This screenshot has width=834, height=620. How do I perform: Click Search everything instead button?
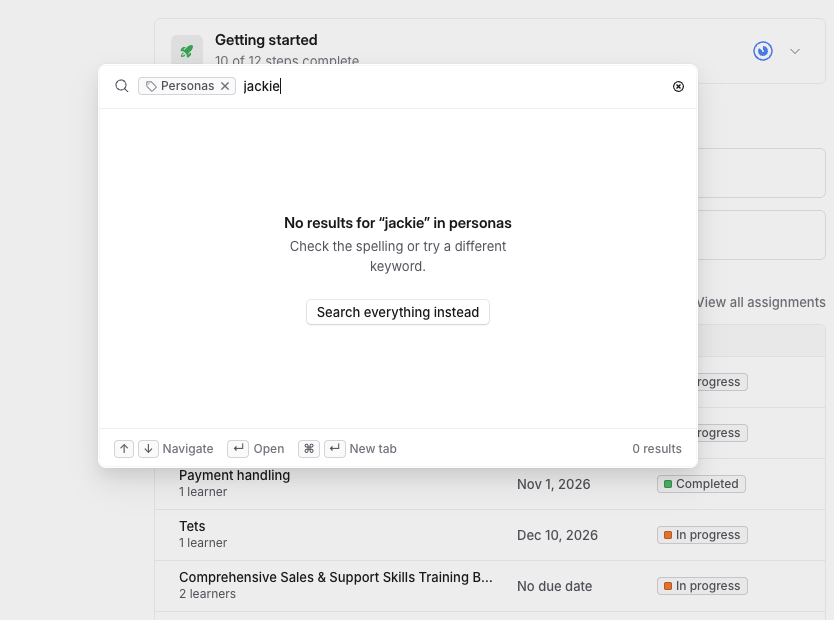click(398, 312)
